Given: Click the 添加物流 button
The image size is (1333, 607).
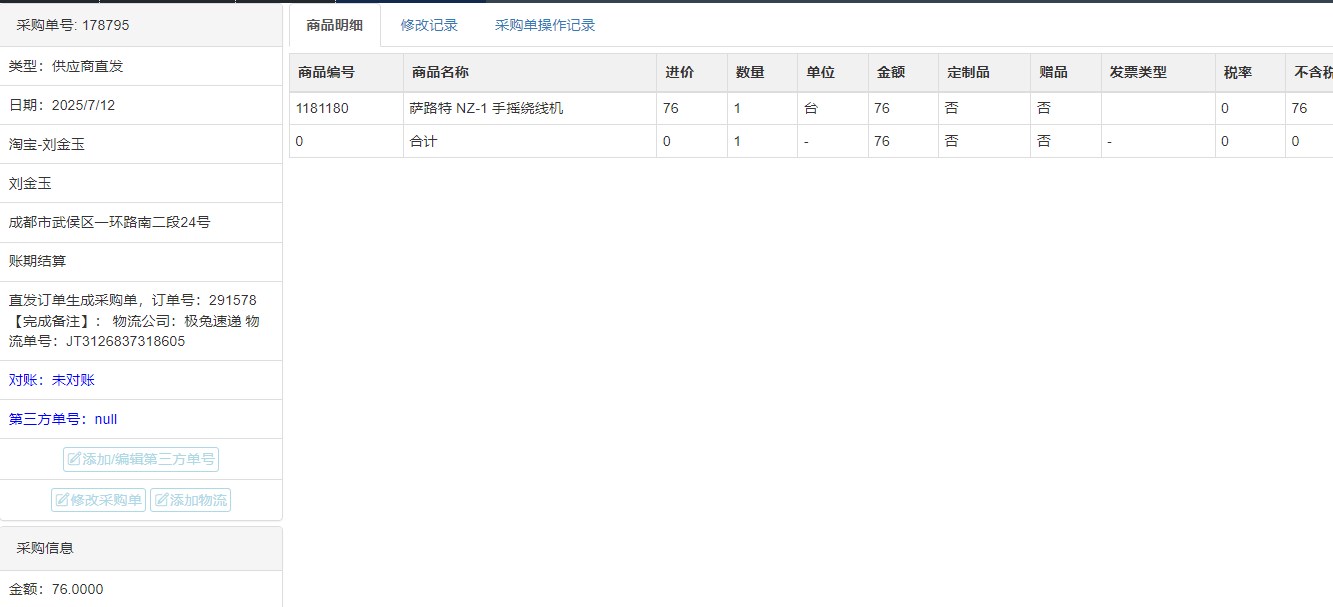Looking at the screenshot, I should [x=190, y=500].
